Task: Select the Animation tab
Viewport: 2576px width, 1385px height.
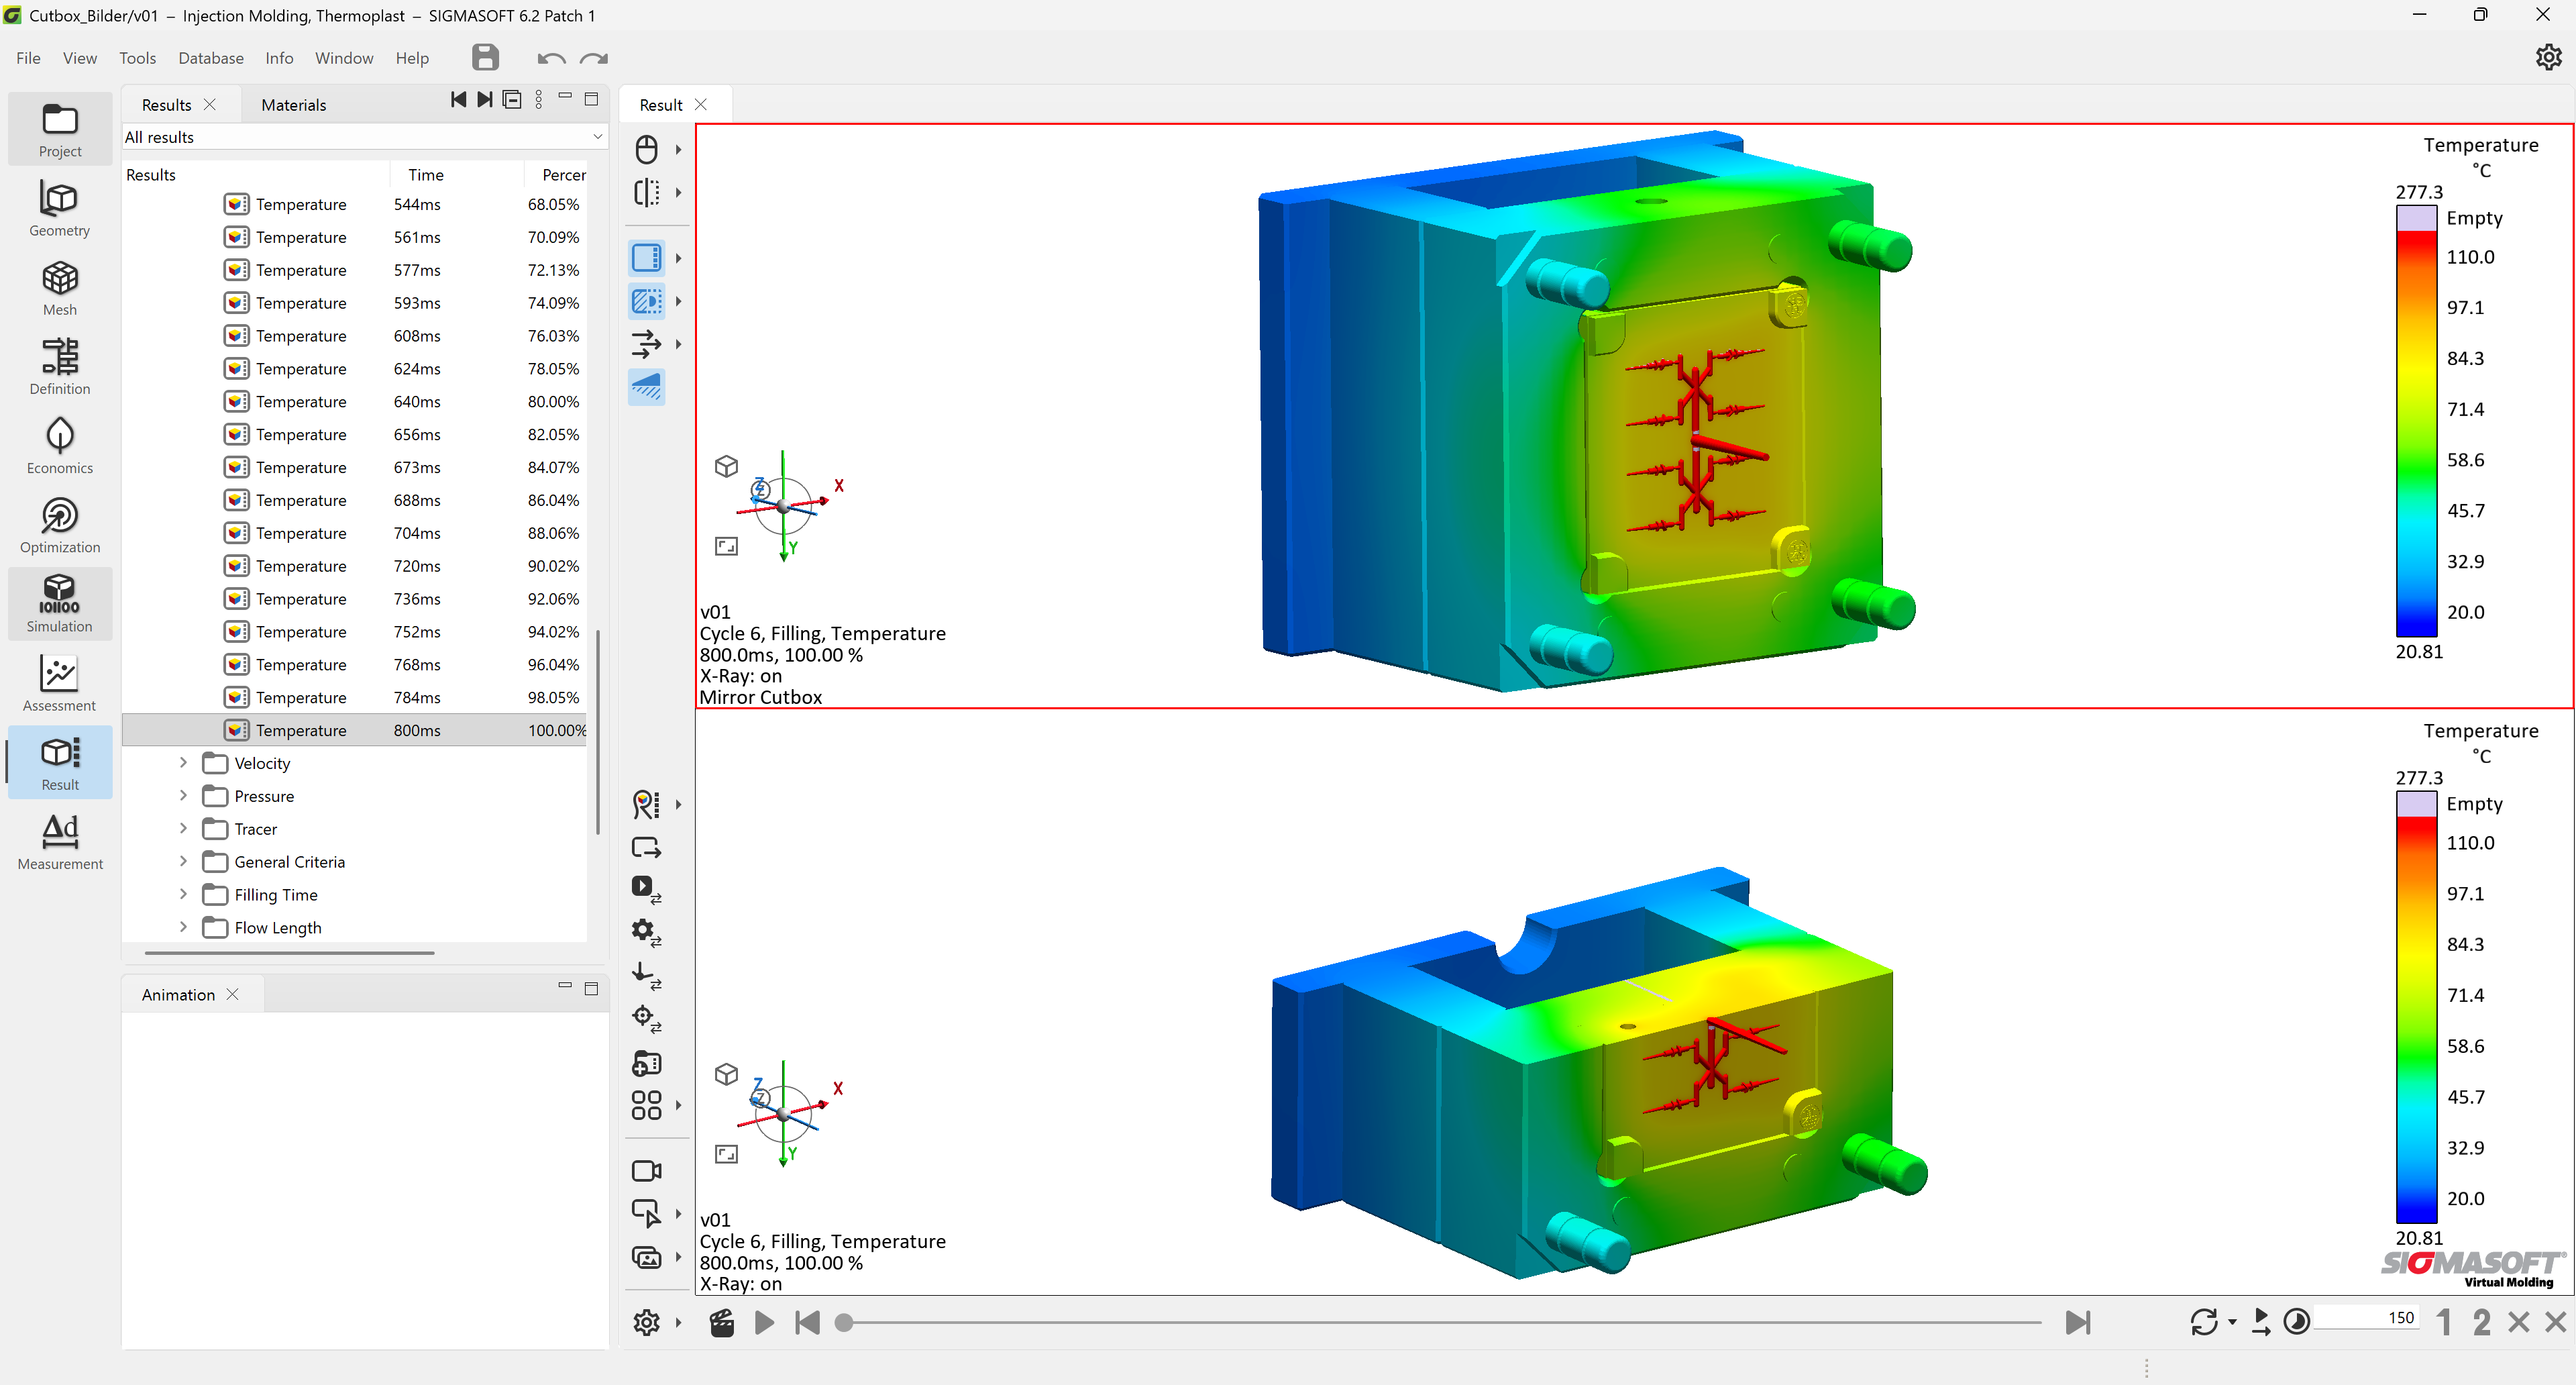Action: (178, 995)
